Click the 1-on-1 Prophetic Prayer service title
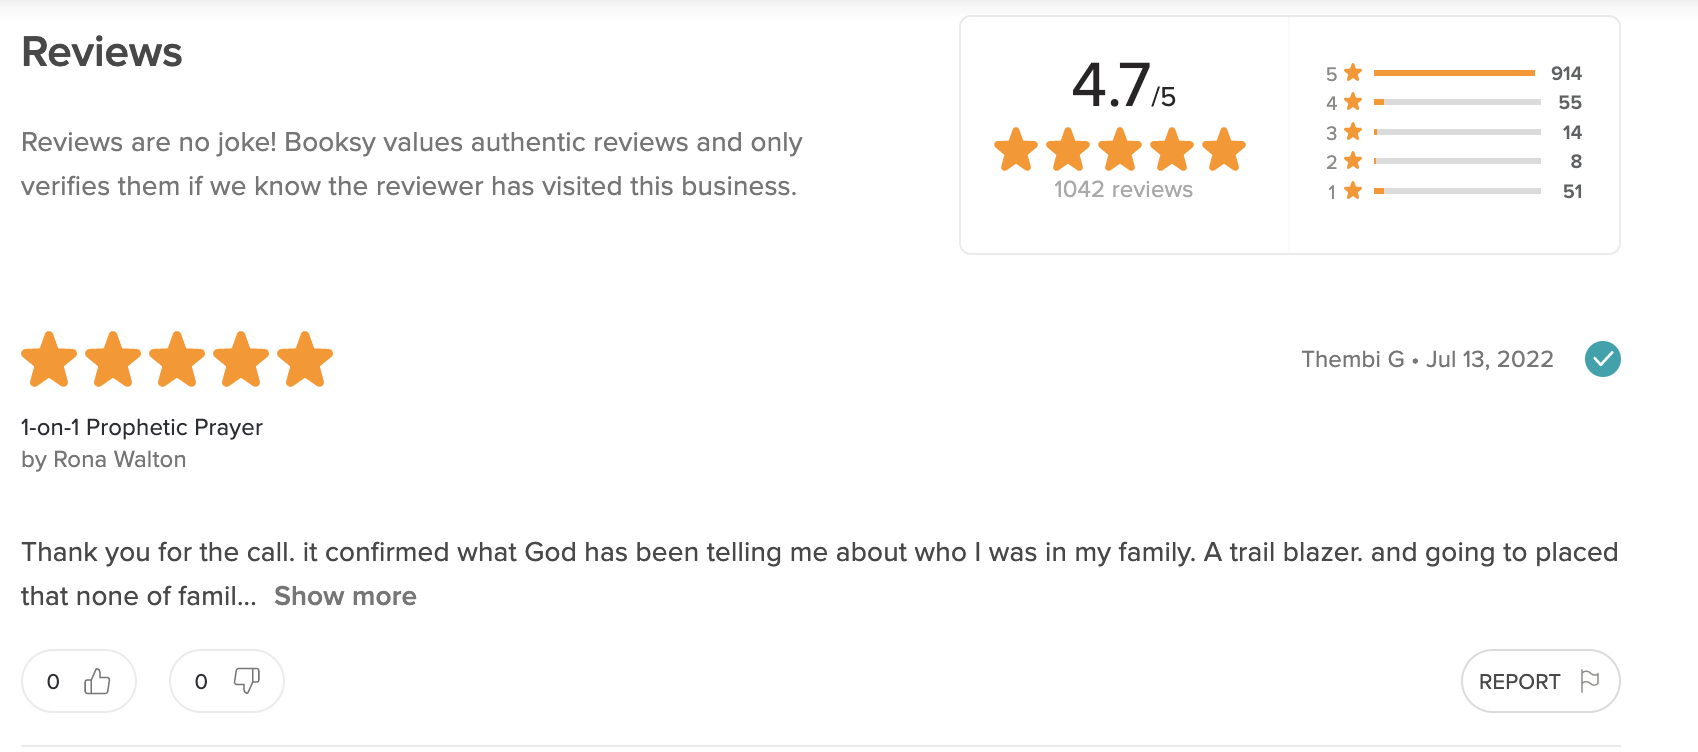 coord(141,427)
